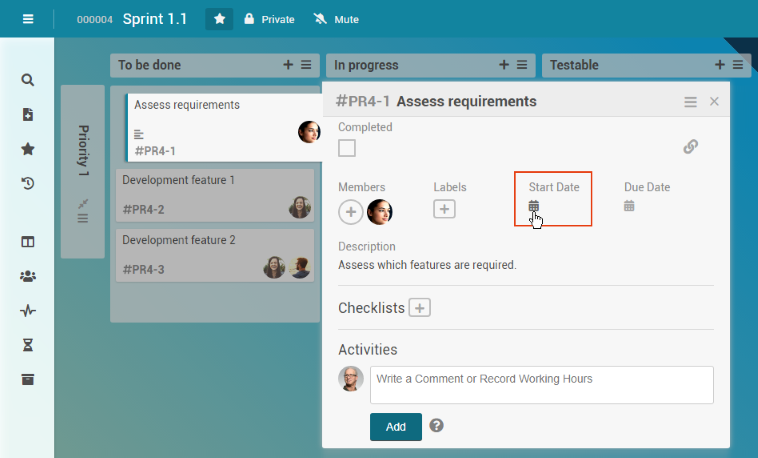This screenshot has height=458, width=758.
Task: Open the archive box icon in sidebar
Action: 28,378
